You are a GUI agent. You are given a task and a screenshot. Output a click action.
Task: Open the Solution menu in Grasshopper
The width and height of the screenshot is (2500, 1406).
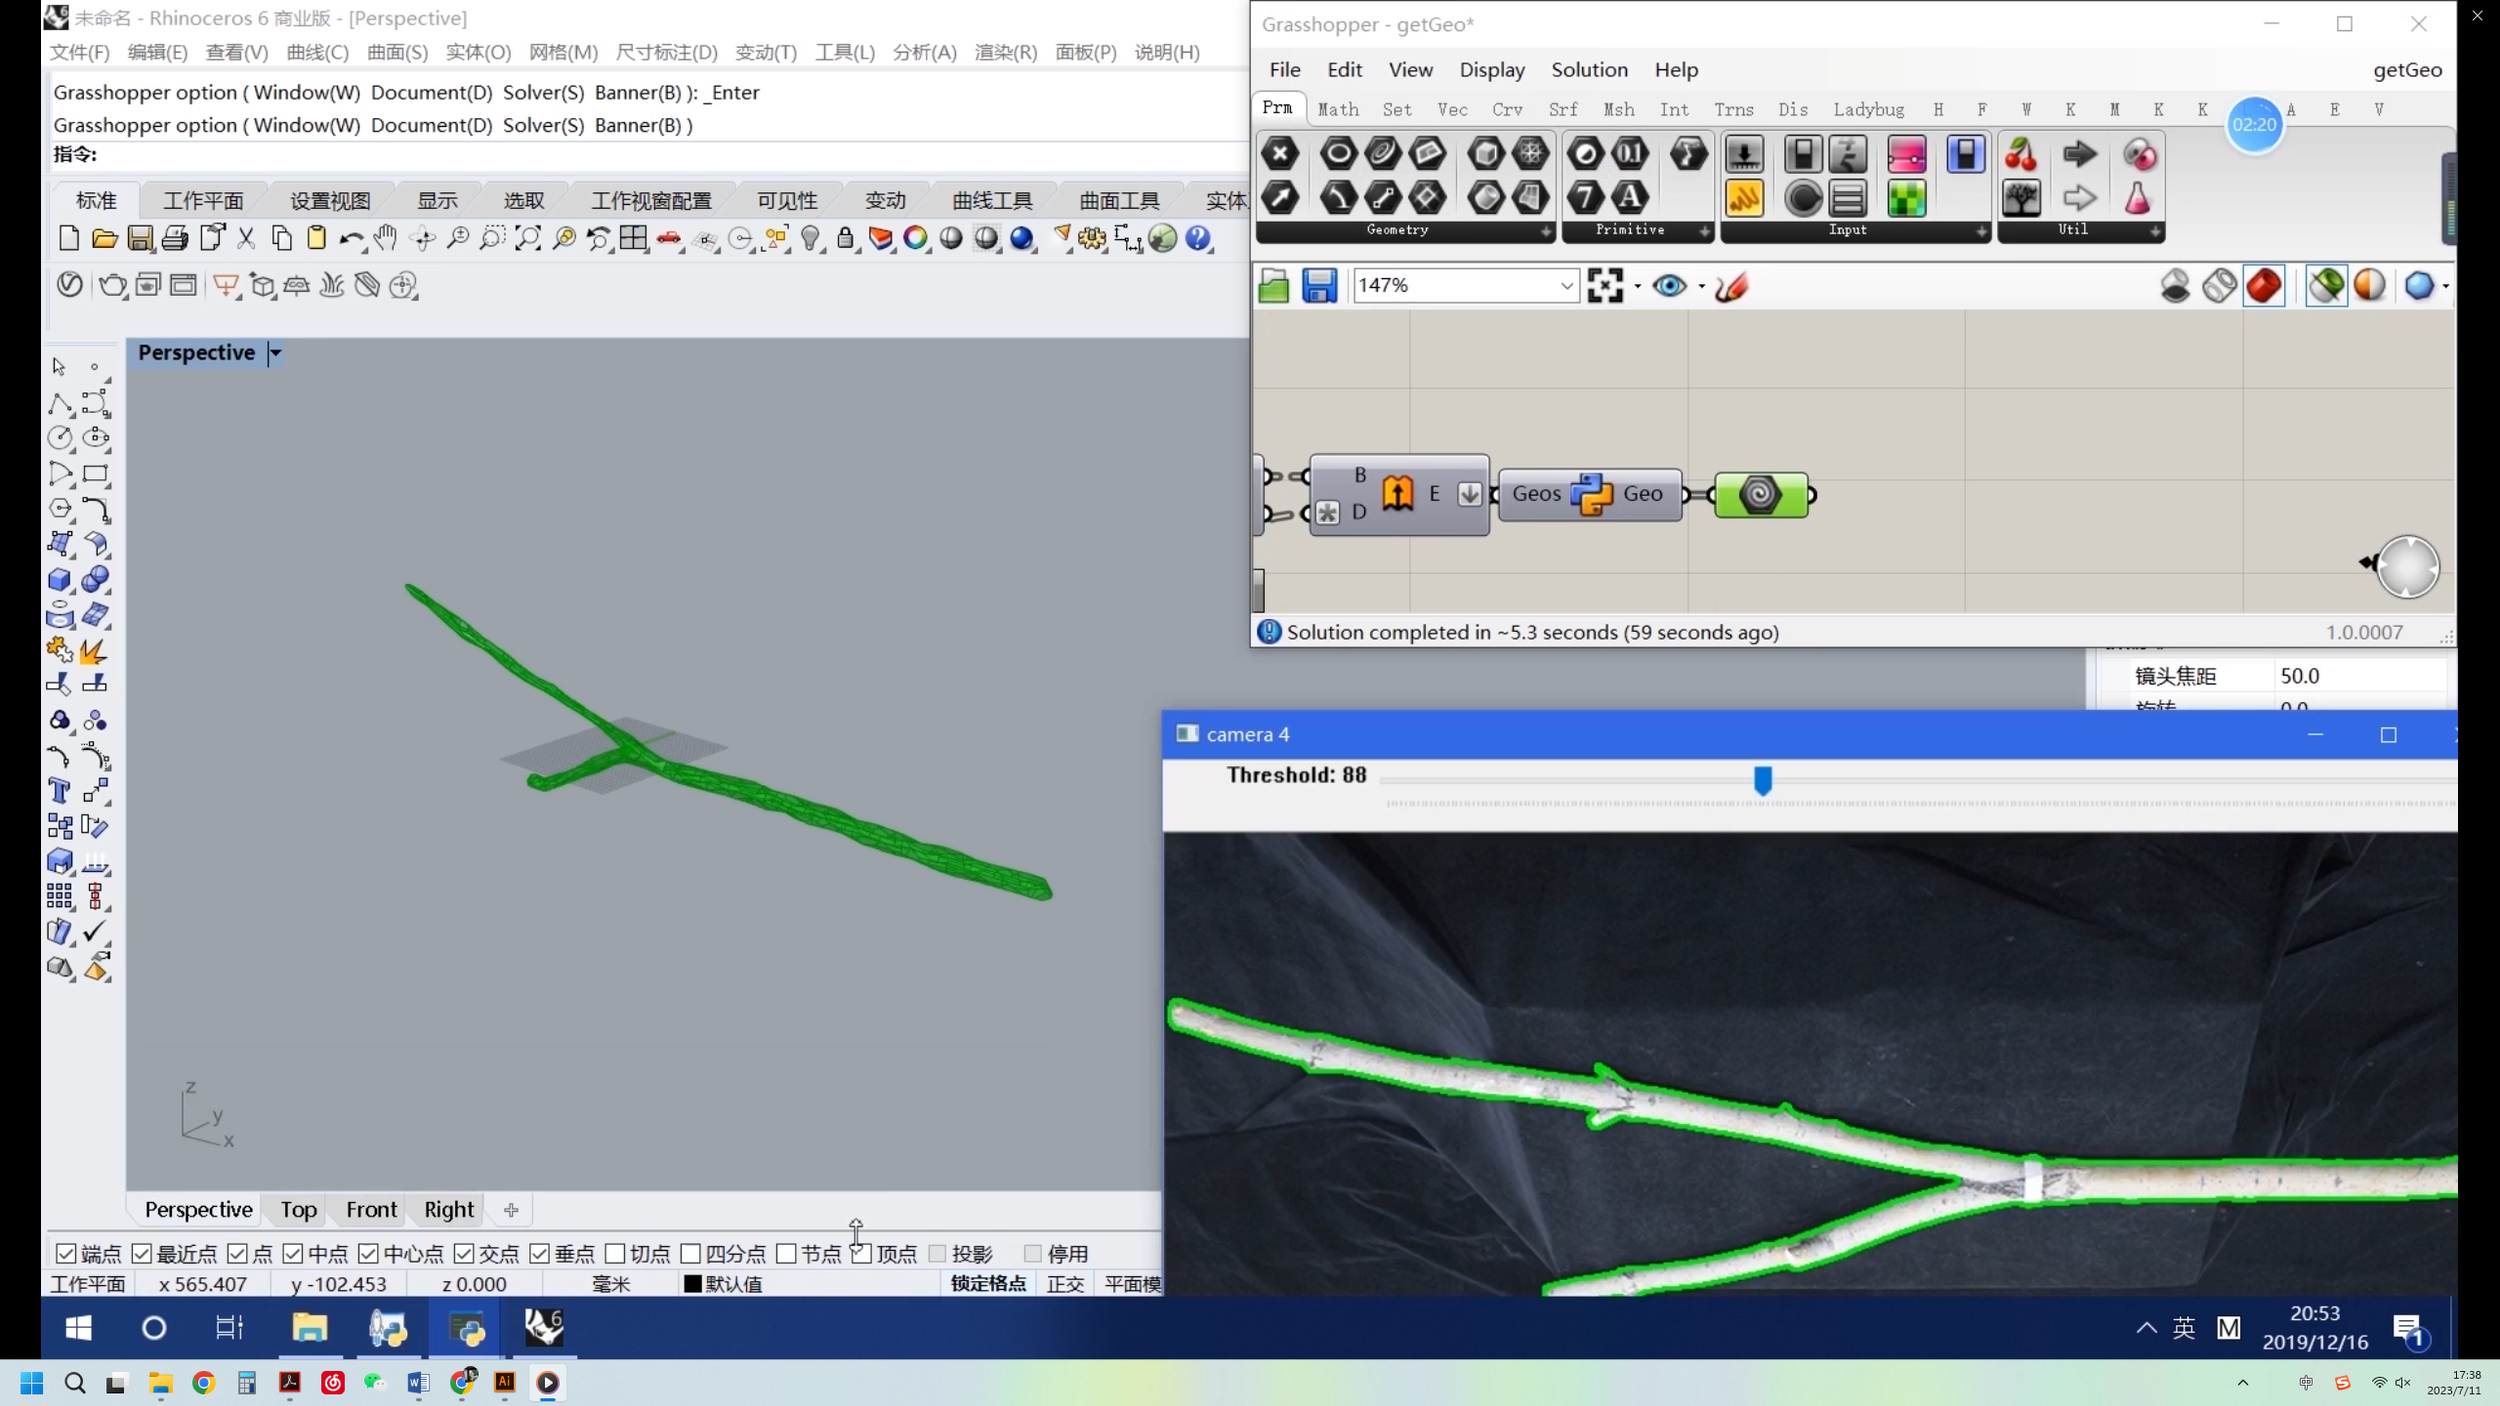click(x=1589, y=70)
